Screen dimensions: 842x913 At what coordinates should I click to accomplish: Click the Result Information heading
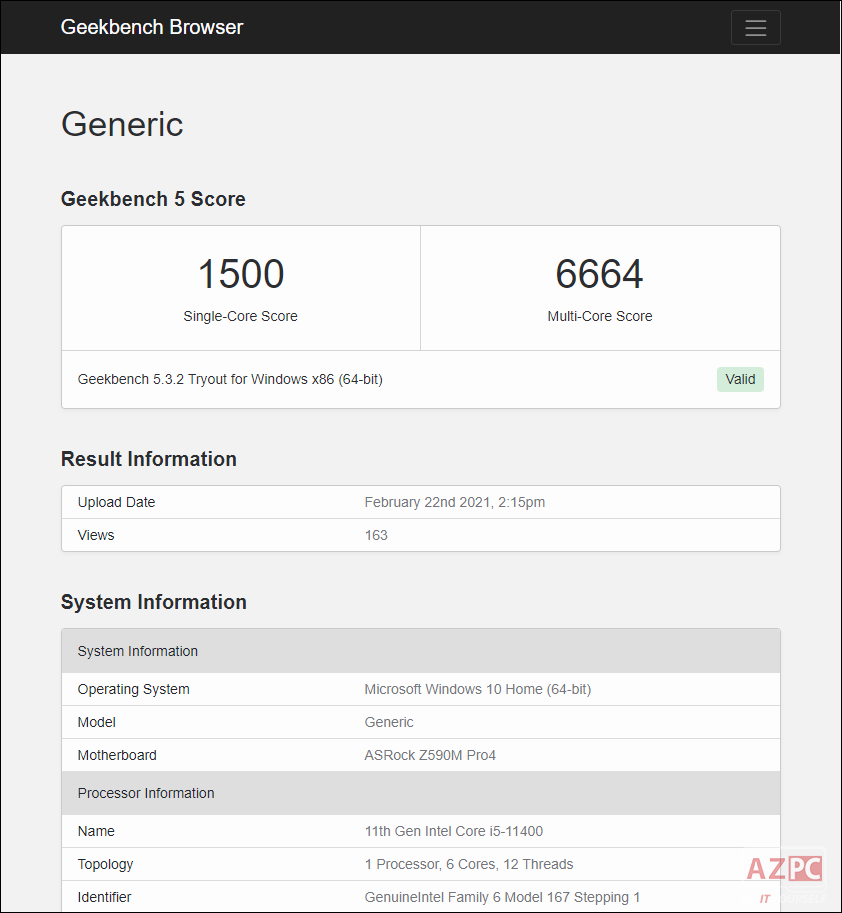pos(149,459)
